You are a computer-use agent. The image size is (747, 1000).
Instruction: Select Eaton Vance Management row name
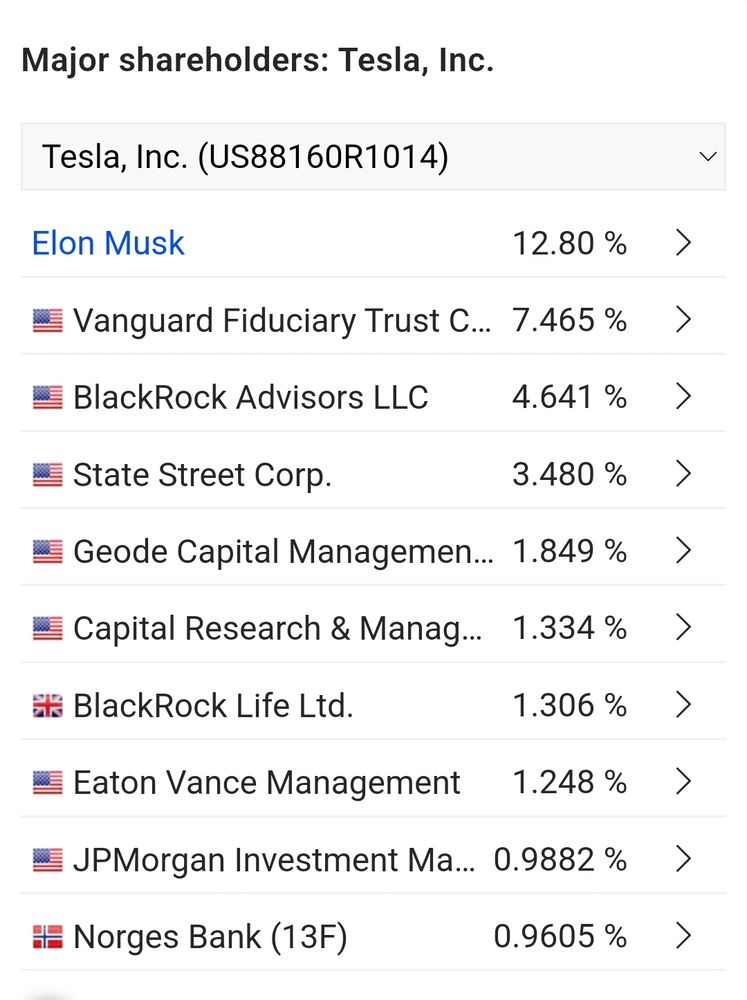pyautogui.click(x=267, y=783)
